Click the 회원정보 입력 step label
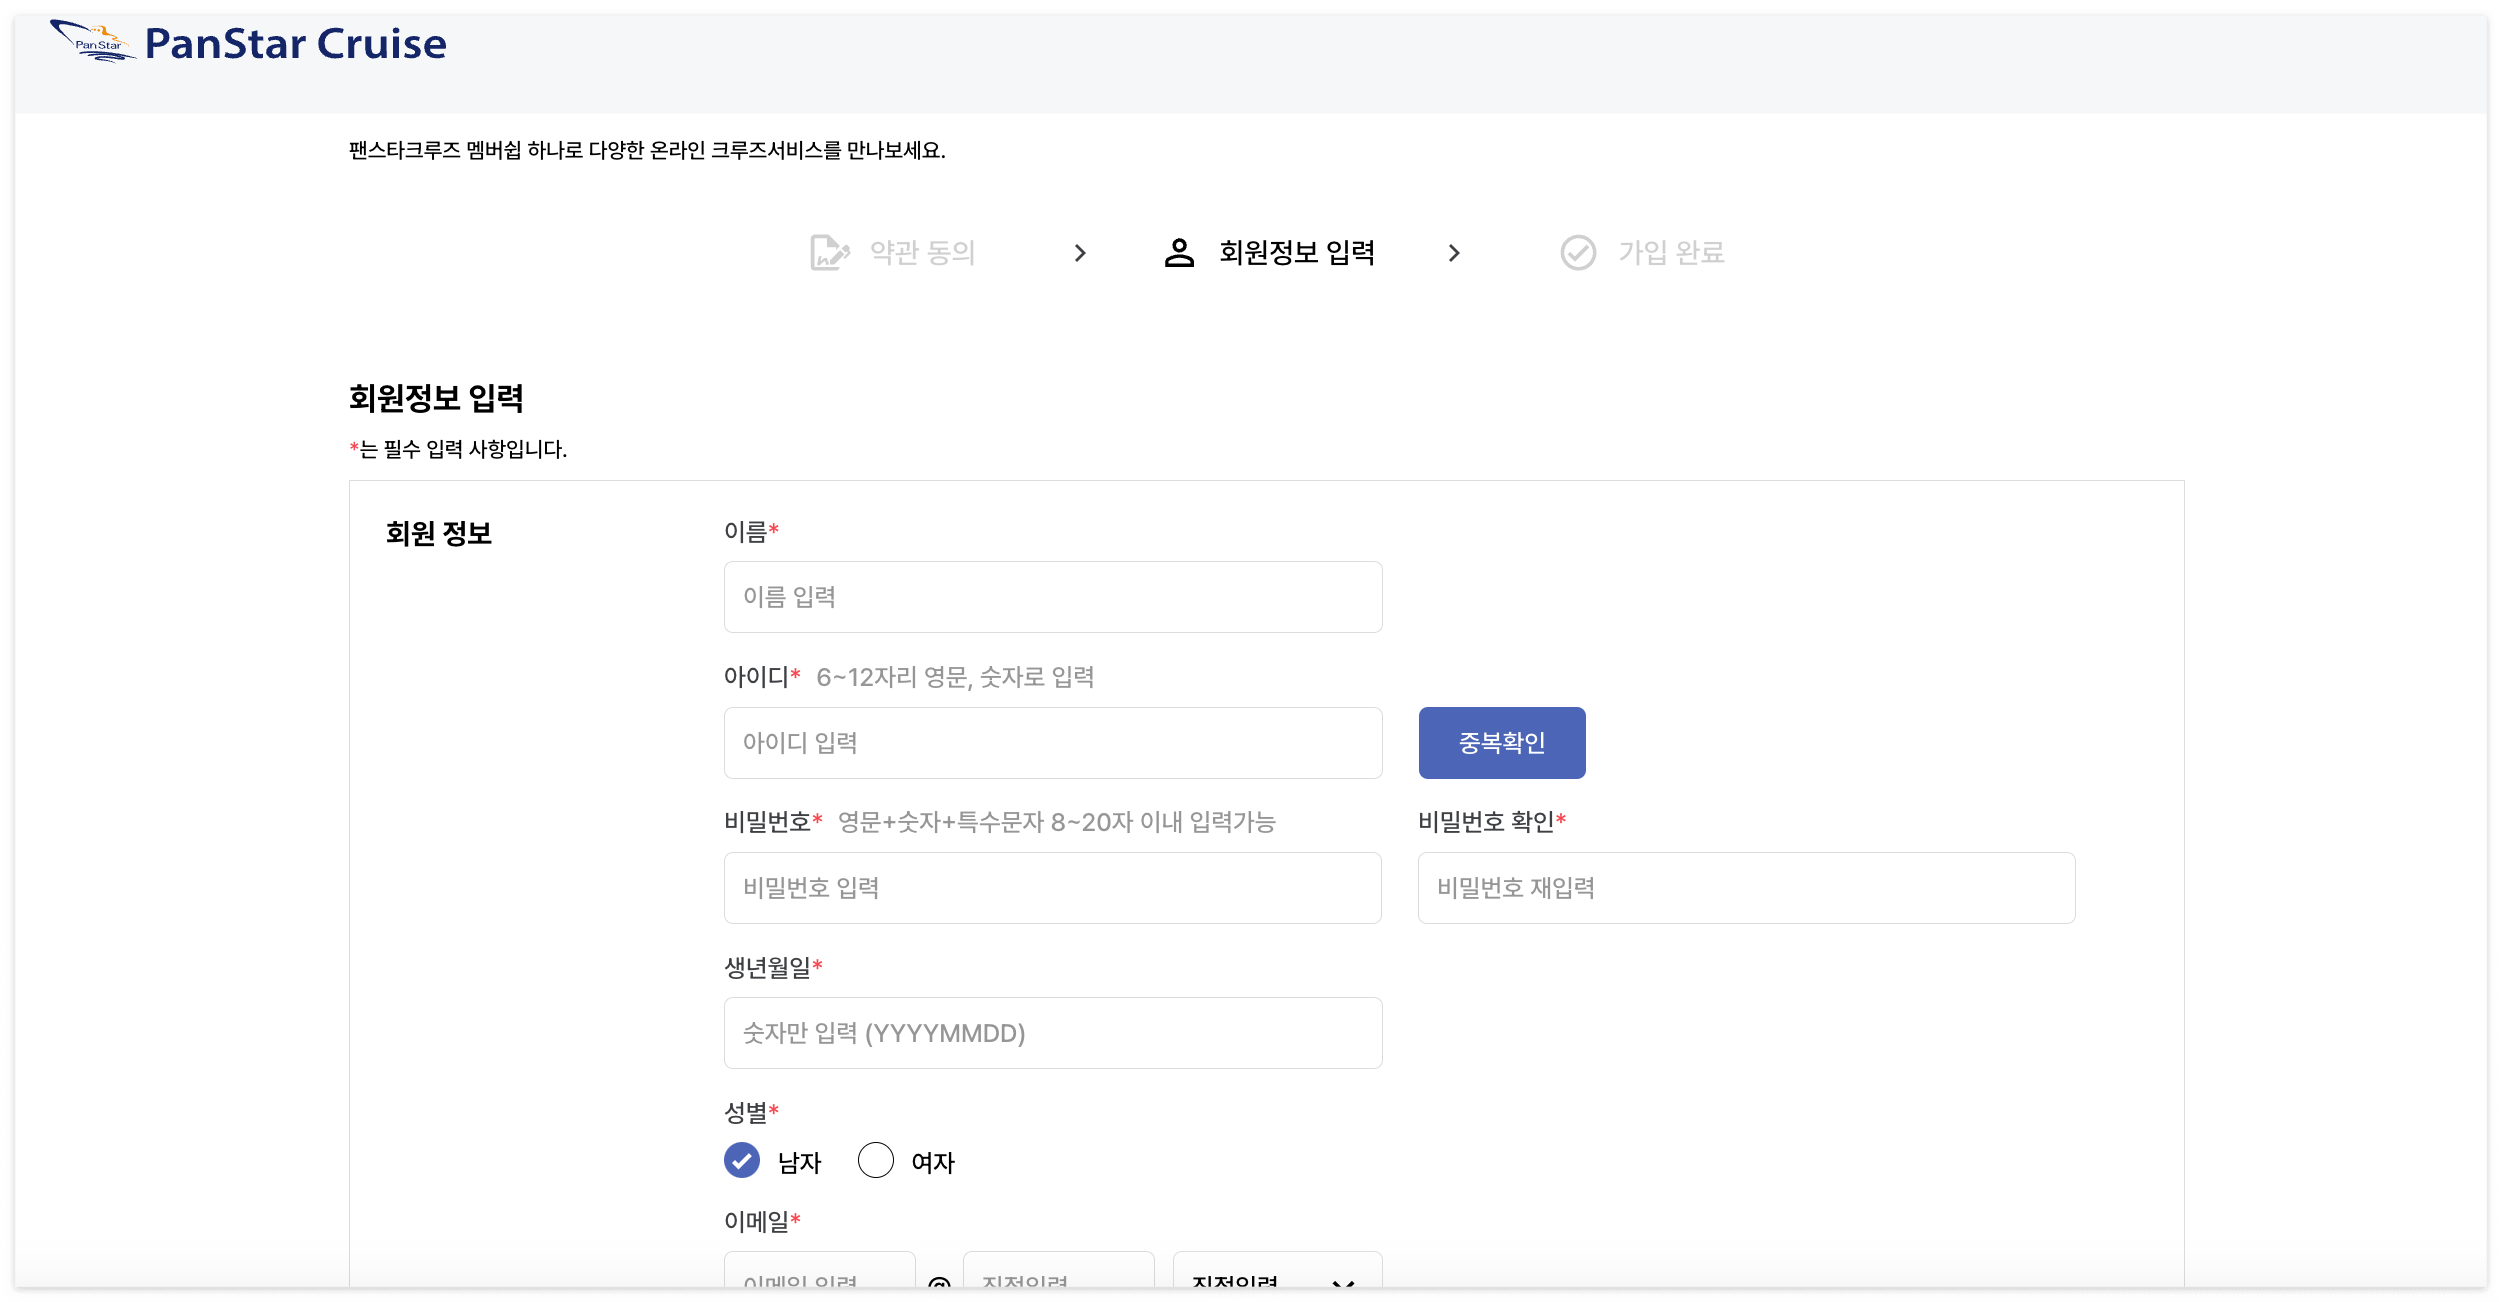Screen dimensions: 2502x1302 pyautogui.click(x=1297, y=252)
